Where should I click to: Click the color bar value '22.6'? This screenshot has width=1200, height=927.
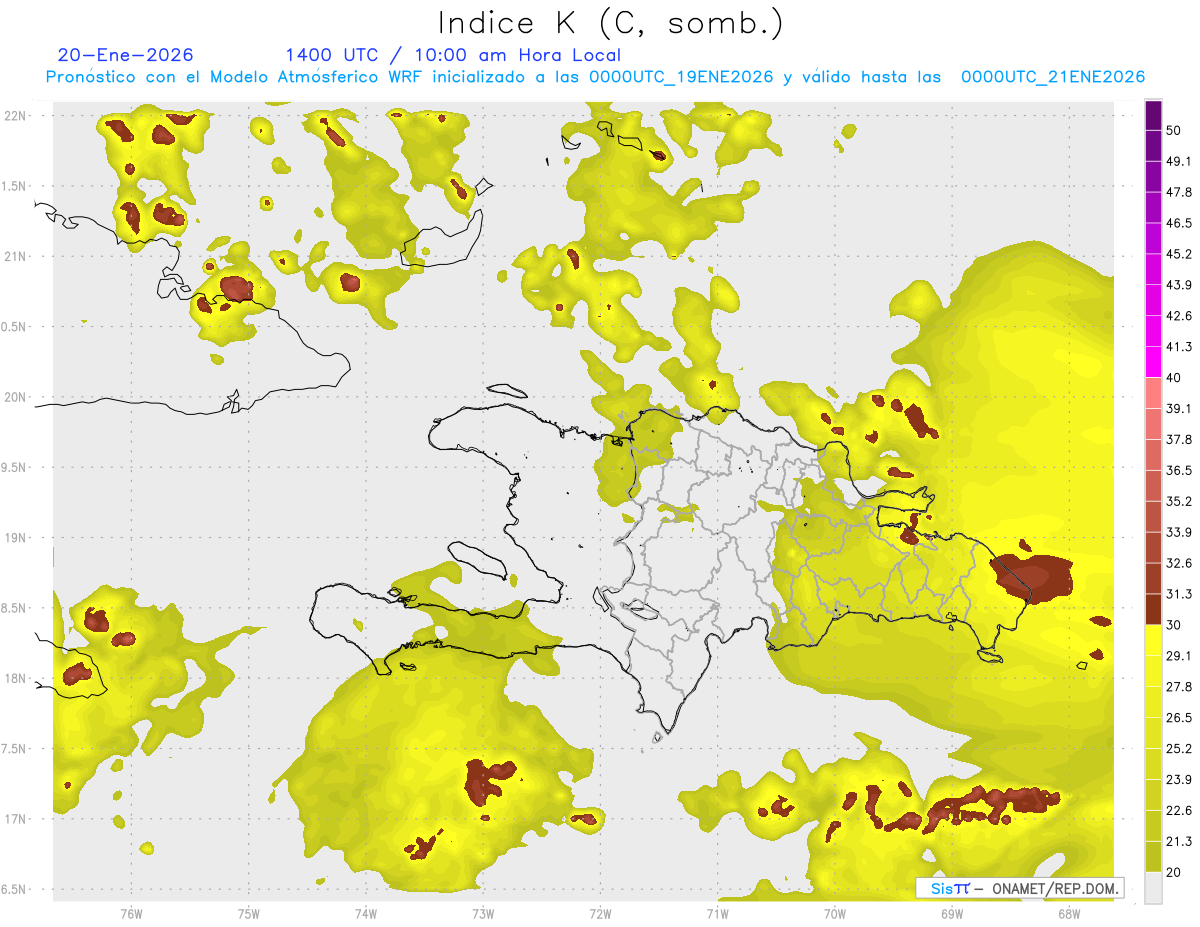tap(1179, 811)
